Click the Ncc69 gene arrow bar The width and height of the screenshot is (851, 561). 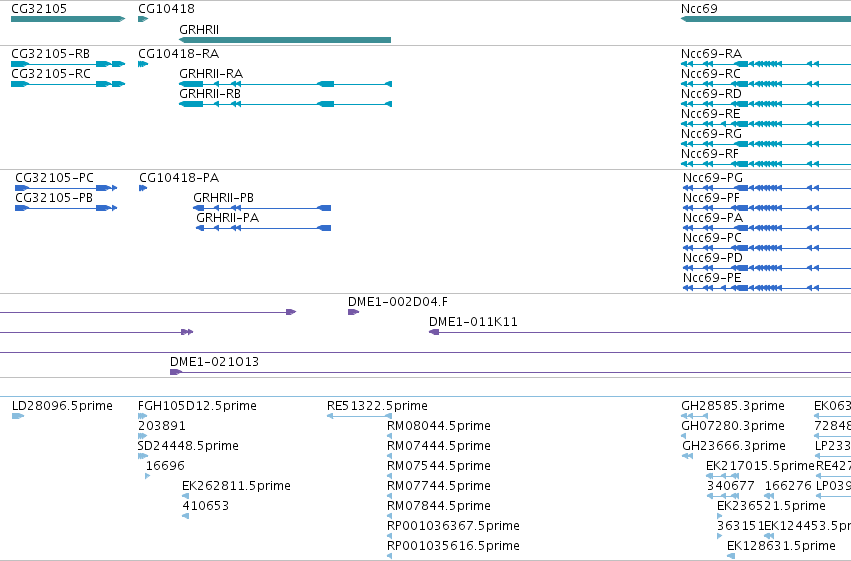(766, 19)
